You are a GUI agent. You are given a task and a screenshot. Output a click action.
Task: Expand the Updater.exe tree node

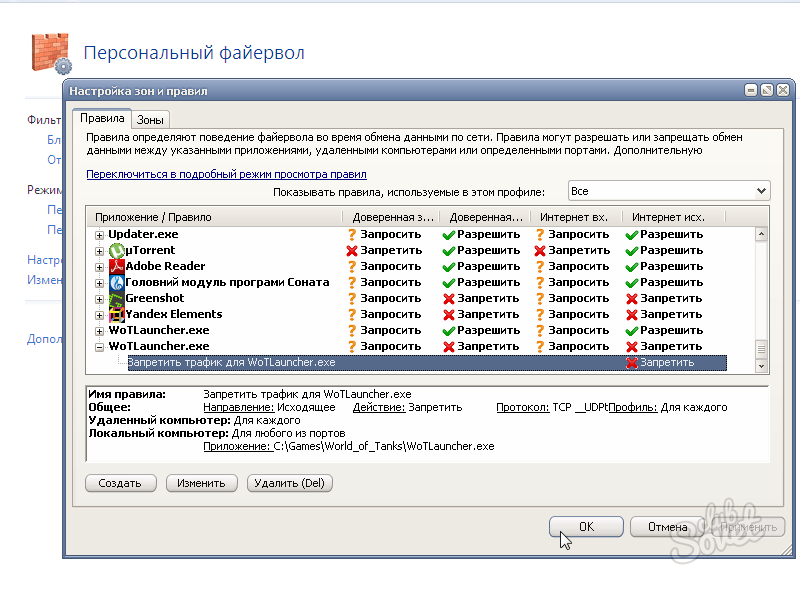click(99, 234)
